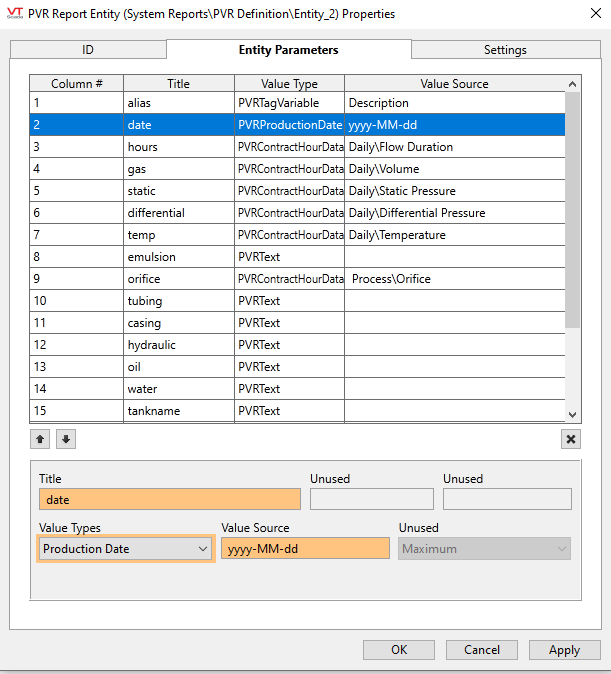Click the delete row X icon
The width and height of the screenshot is (611, 674).
tap(570, 439)
